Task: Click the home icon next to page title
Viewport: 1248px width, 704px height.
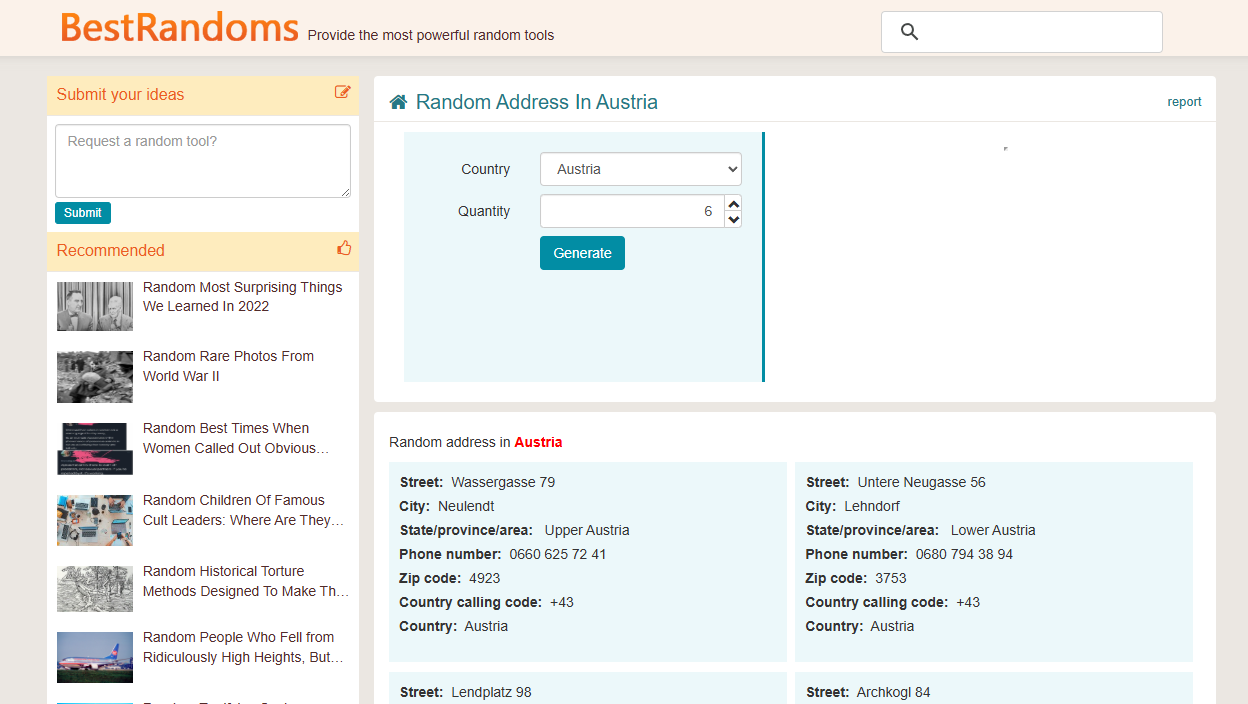Action: [x=398, y=102]
